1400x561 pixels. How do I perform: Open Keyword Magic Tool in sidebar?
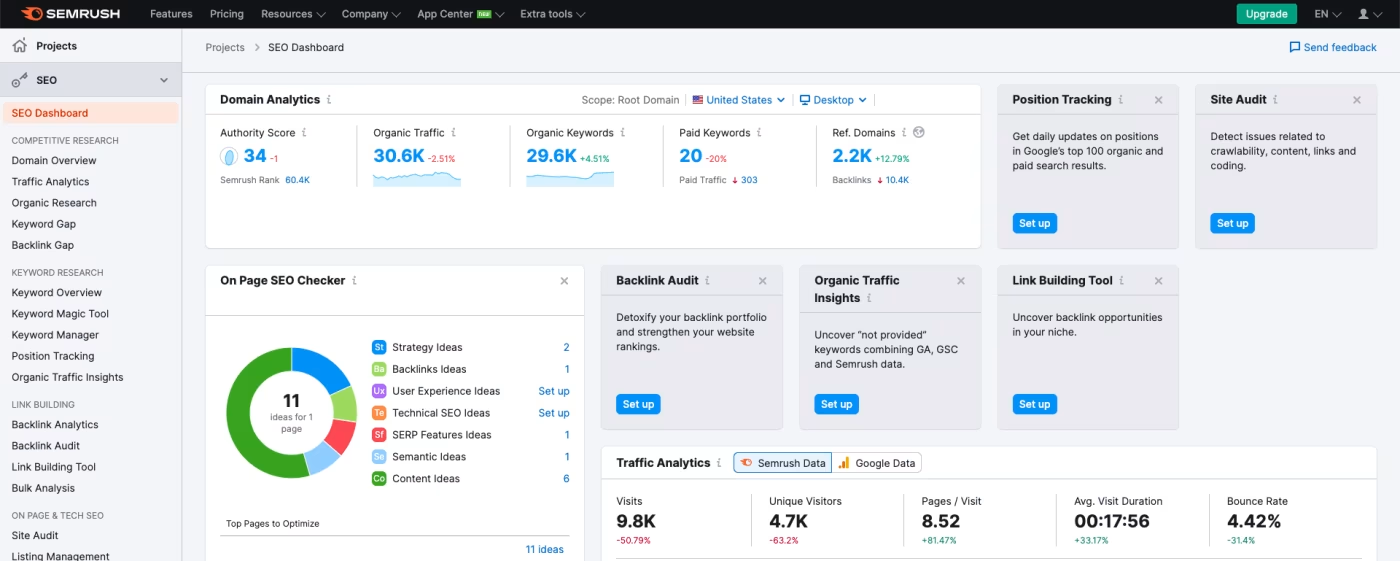[x=60, y=314]
